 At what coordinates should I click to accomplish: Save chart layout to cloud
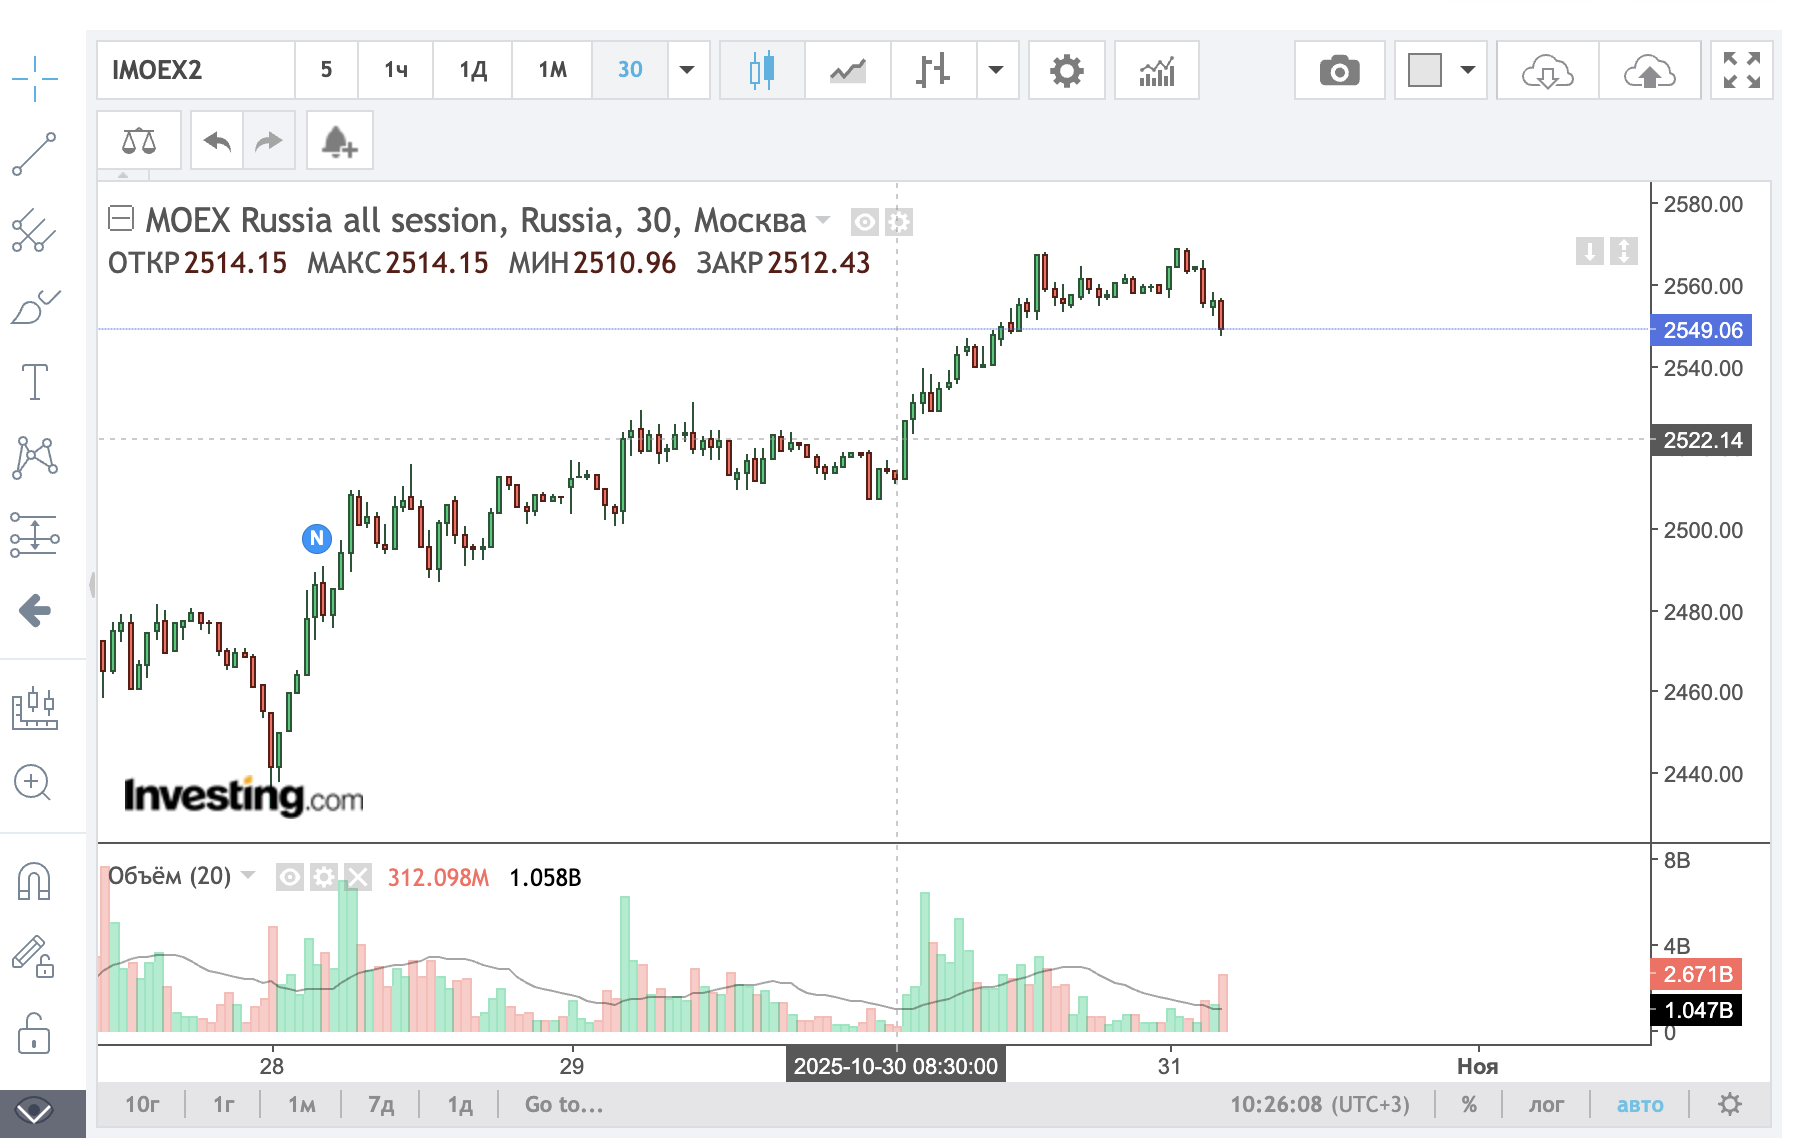(1650, 70)
